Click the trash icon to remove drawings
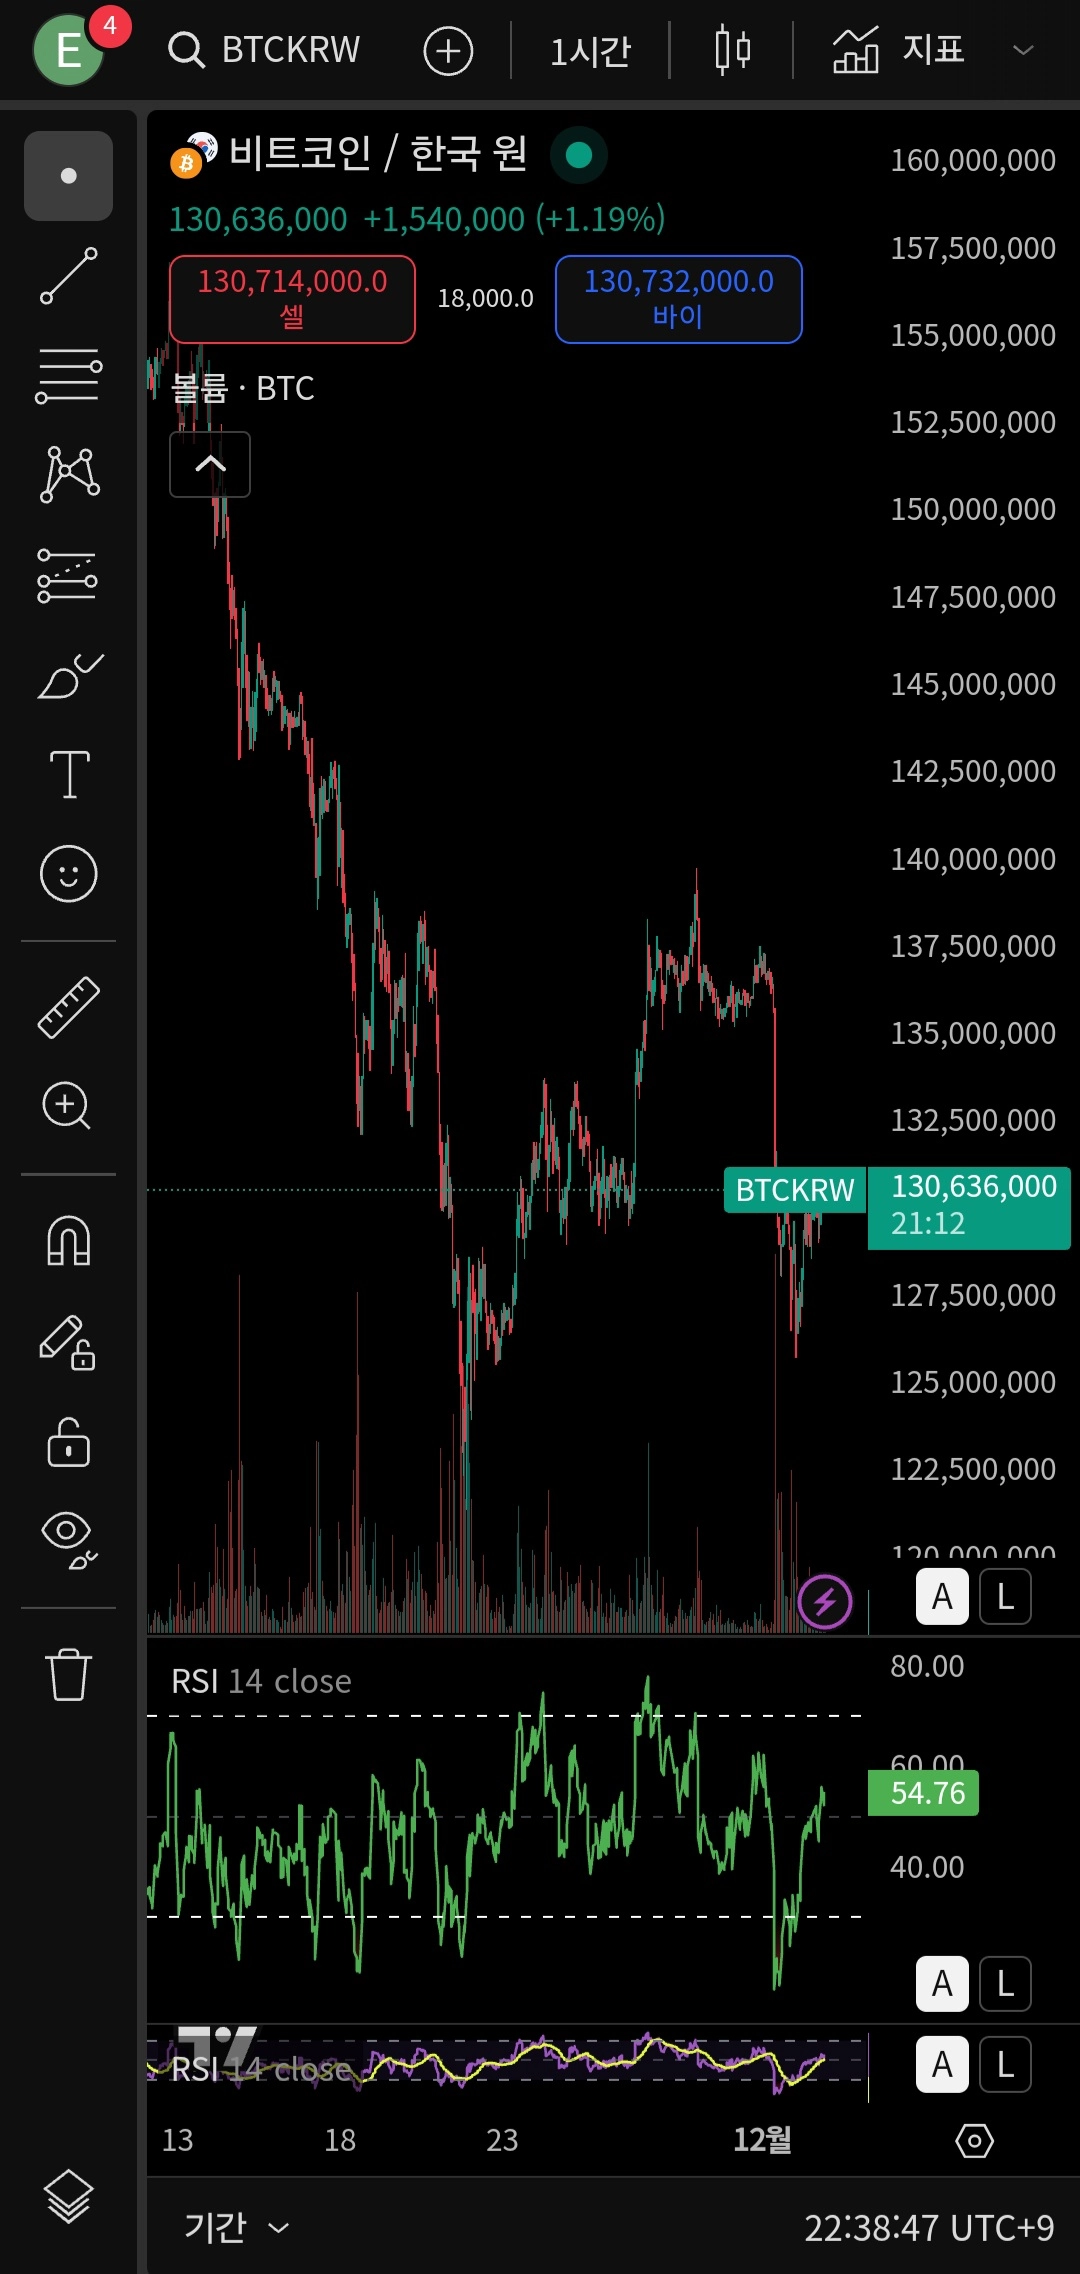Viewport: 1080px width, 2274px height. click(68, 1674)
